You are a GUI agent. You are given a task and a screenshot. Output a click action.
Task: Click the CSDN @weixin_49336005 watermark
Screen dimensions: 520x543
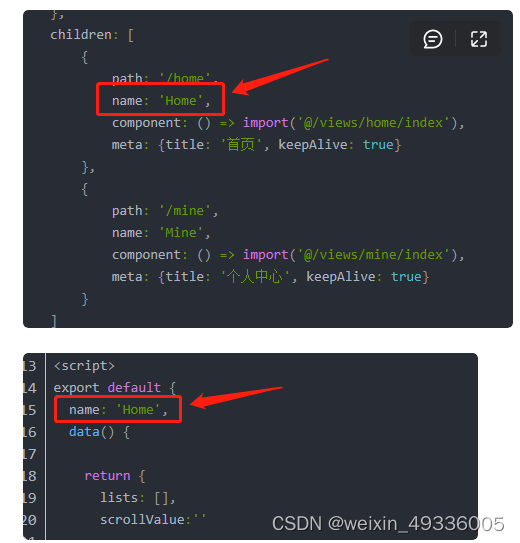point(388,524)
